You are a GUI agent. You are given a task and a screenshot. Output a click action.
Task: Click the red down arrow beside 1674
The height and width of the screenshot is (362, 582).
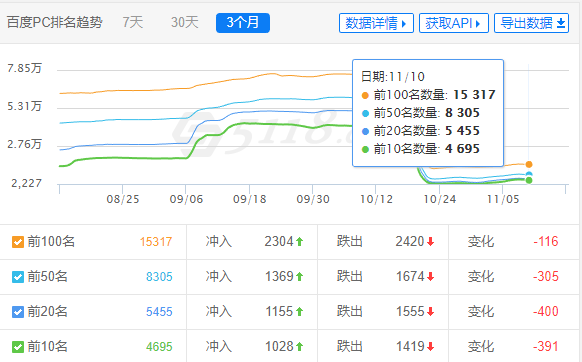(431, 277)
